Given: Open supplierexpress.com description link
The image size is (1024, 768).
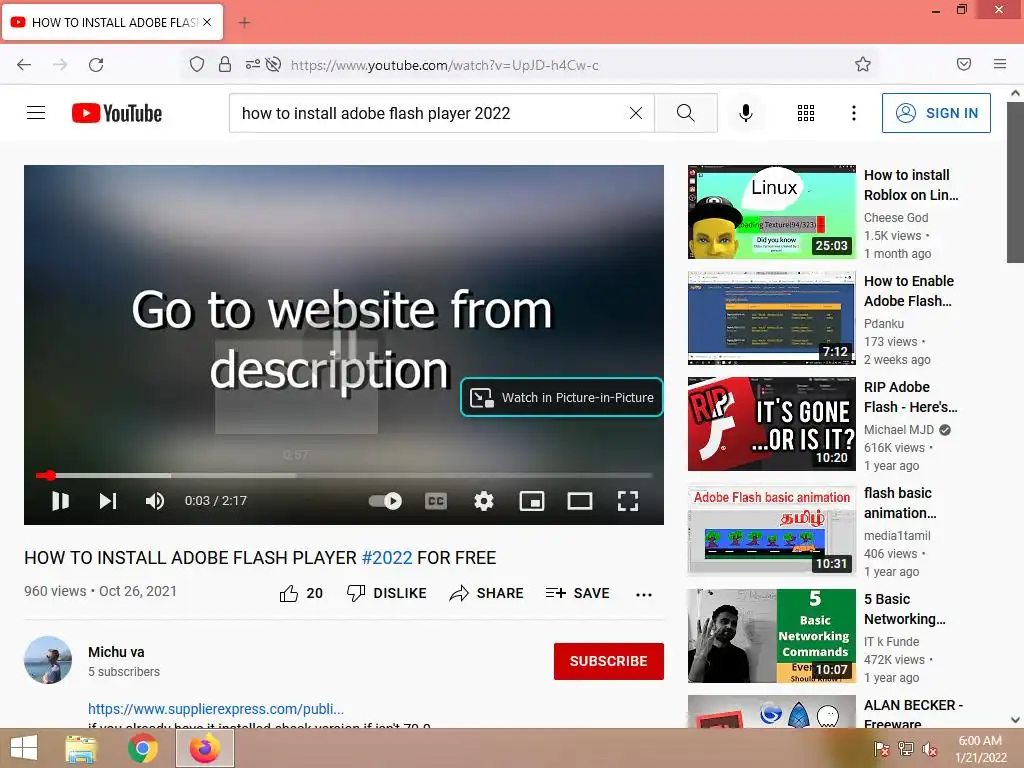Looking at the screenshot, I should pos(216,709).
